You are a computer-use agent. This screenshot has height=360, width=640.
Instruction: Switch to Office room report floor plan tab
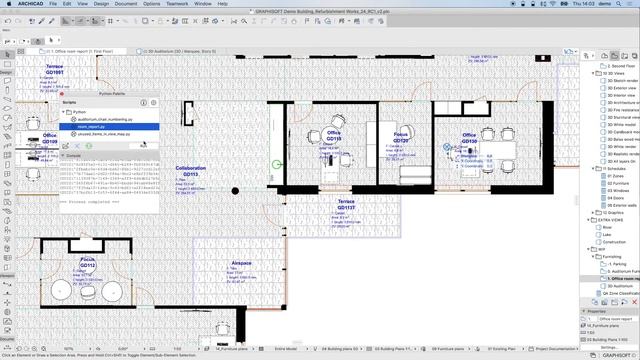[76, 51]
